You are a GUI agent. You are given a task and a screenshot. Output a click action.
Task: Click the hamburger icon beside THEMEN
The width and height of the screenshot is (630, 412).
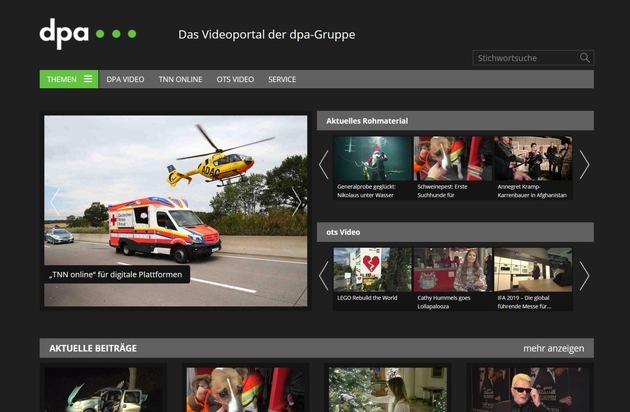[x=88, y=79]
